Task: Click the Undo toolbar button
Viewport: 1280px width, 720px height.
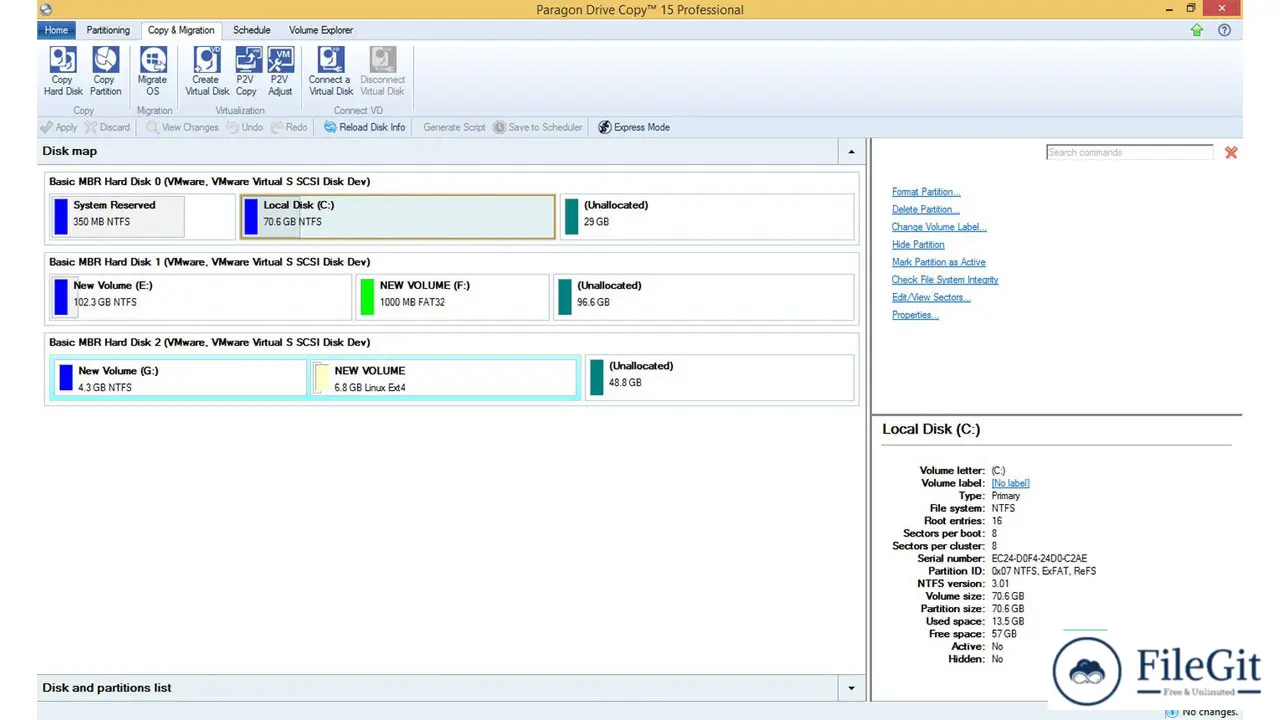Action: point(245,127)
